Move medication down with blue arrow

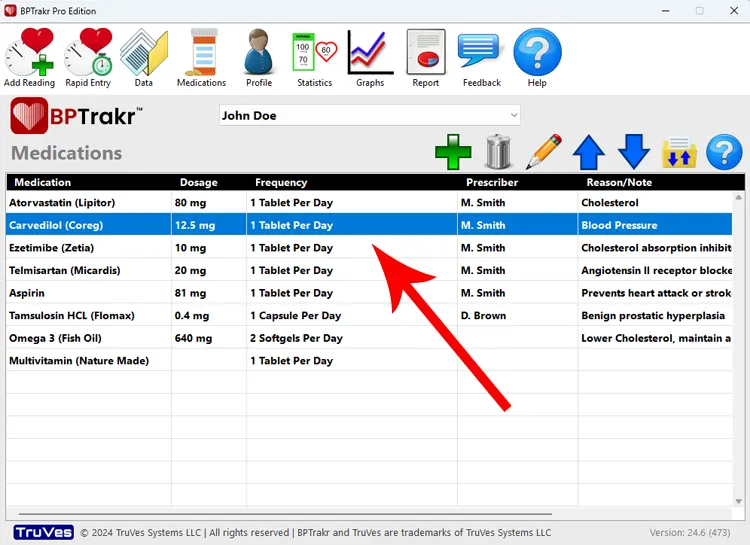tap(634, 153)
